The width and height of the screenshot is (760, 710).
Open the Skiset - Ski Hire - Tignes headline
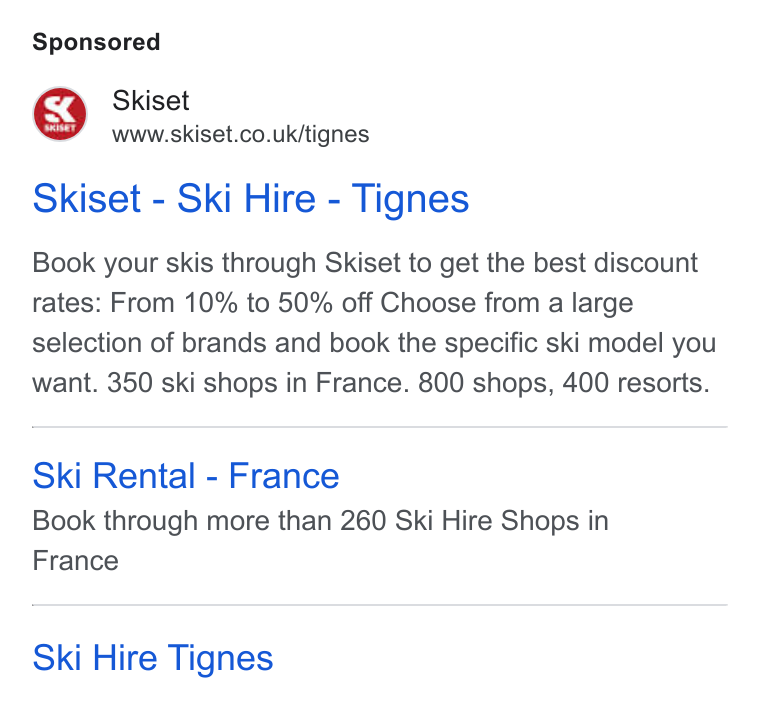click(x=251, y=199)
